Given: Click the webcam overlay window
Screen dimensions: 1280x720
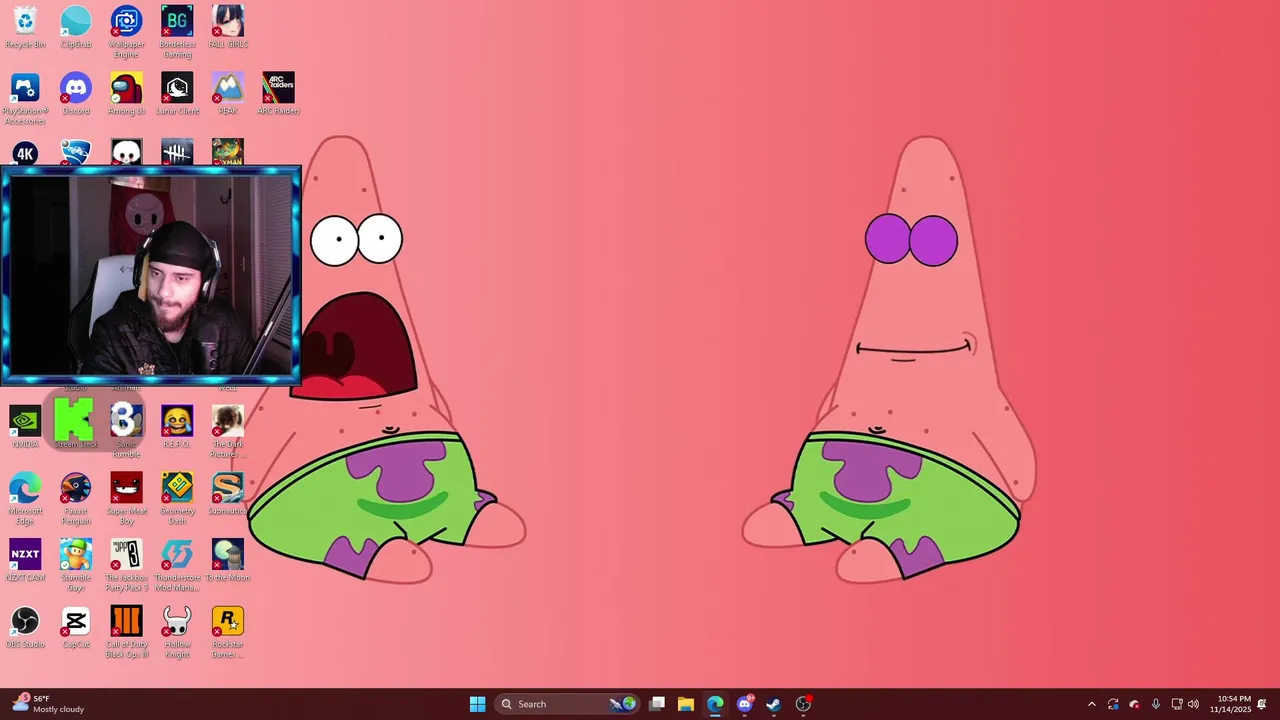Looking at the screenshot, I should click(151, 277).
